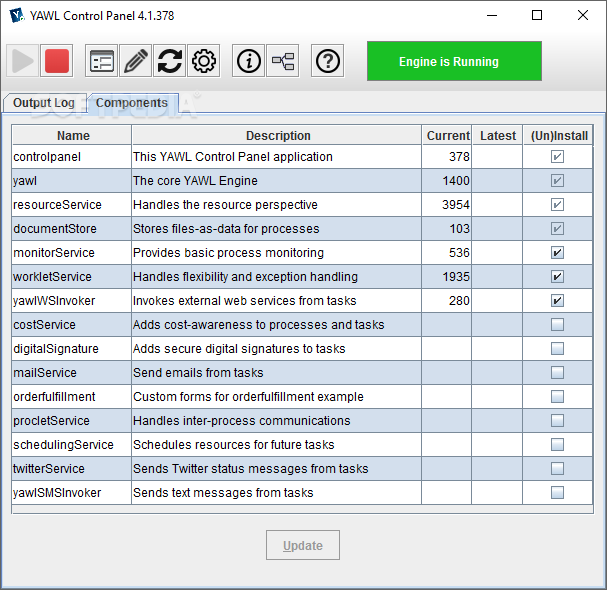The width and height of the screenshot is (607, 590).
Task: Check the schedulingService install checkbox
Action: (557, 445)
